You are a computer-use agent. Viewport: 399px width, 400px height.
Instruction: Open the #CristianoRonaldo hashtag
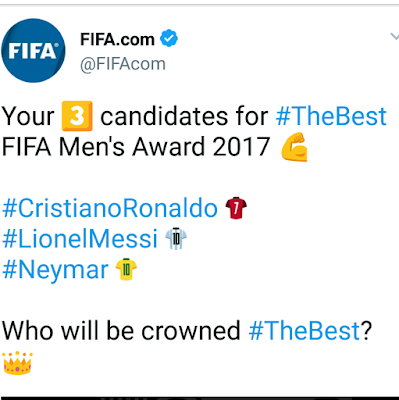coord(110,208)
